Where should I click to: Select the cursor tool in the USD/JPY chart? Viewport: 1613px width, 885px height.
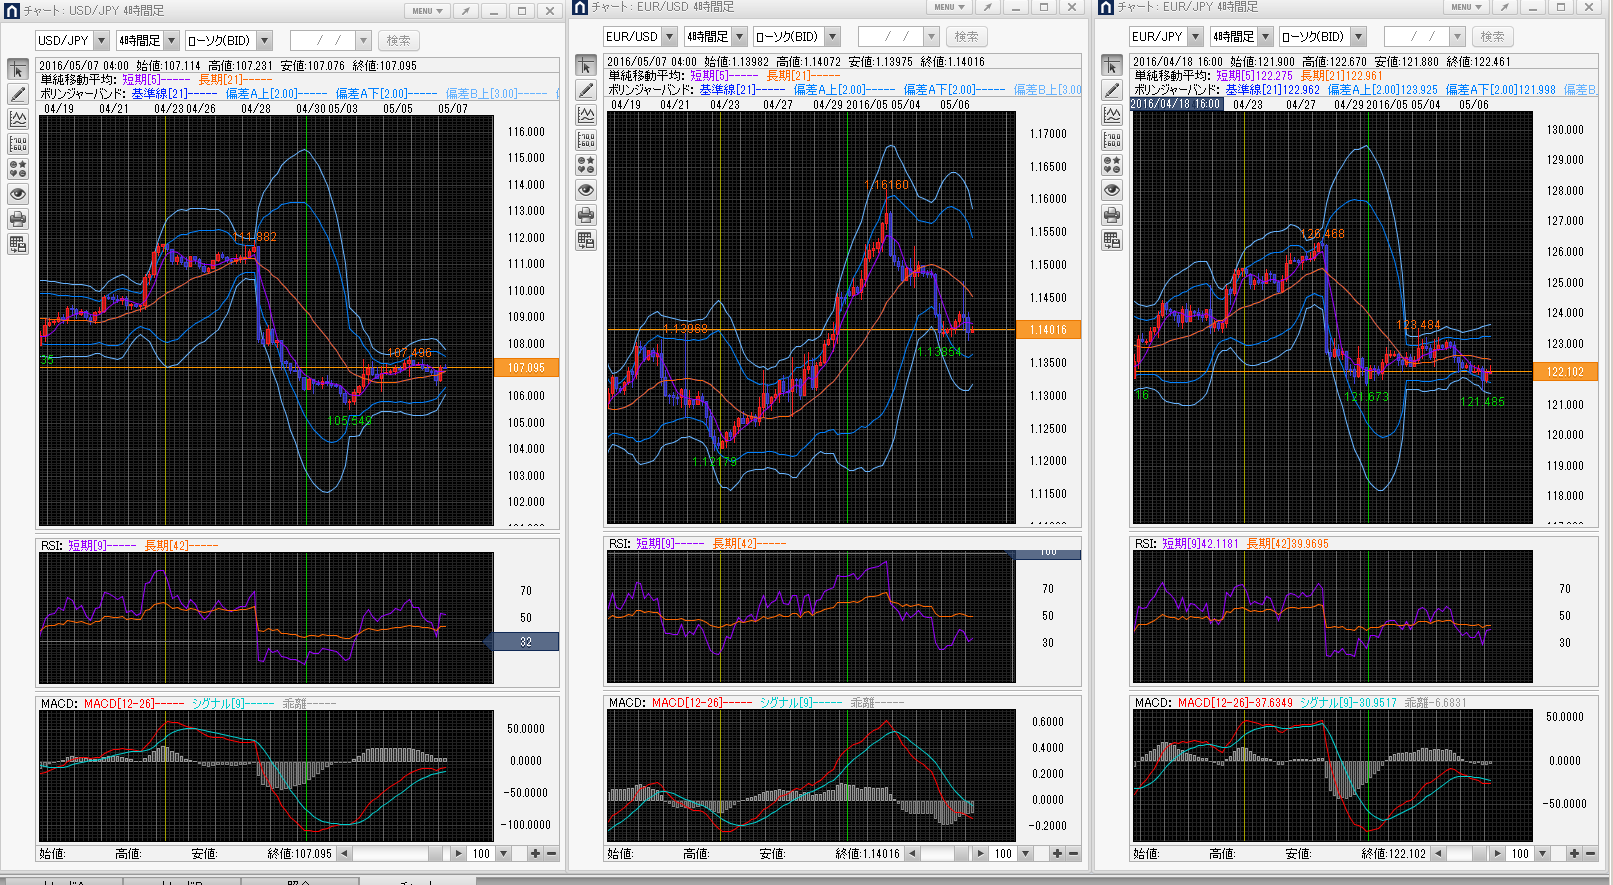(x=18, y=69)
